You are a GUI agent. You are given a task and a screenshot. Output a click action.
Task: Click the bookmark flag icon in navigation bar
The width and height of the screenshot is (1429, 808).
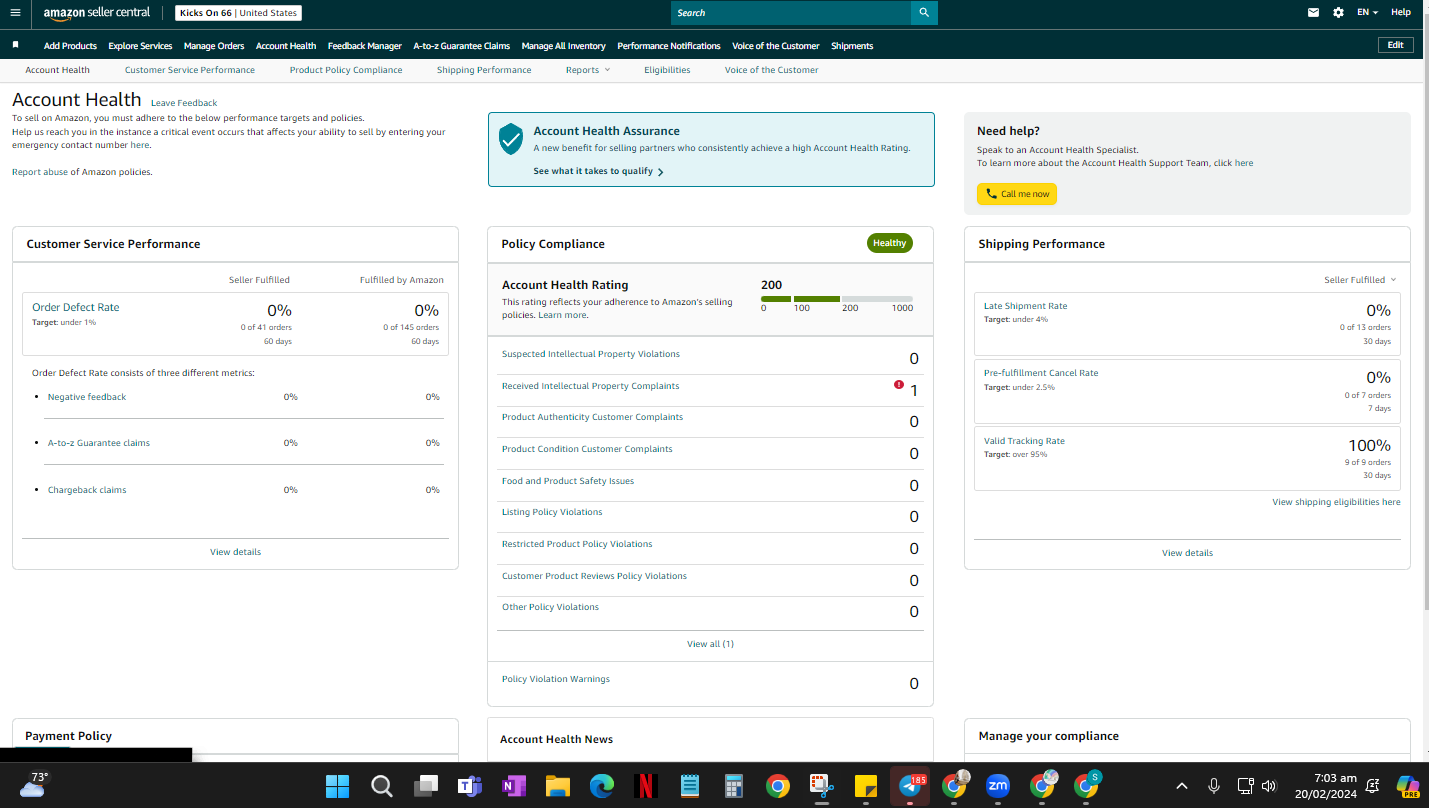click(15, 45)
